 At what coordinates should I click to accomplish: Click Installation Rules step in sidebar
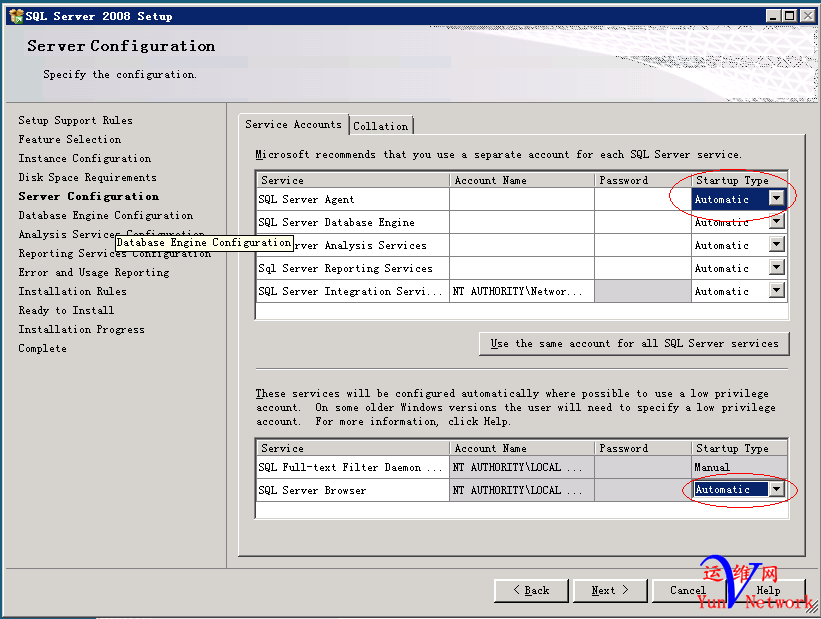pyautogui.click(x=72, y=291)
